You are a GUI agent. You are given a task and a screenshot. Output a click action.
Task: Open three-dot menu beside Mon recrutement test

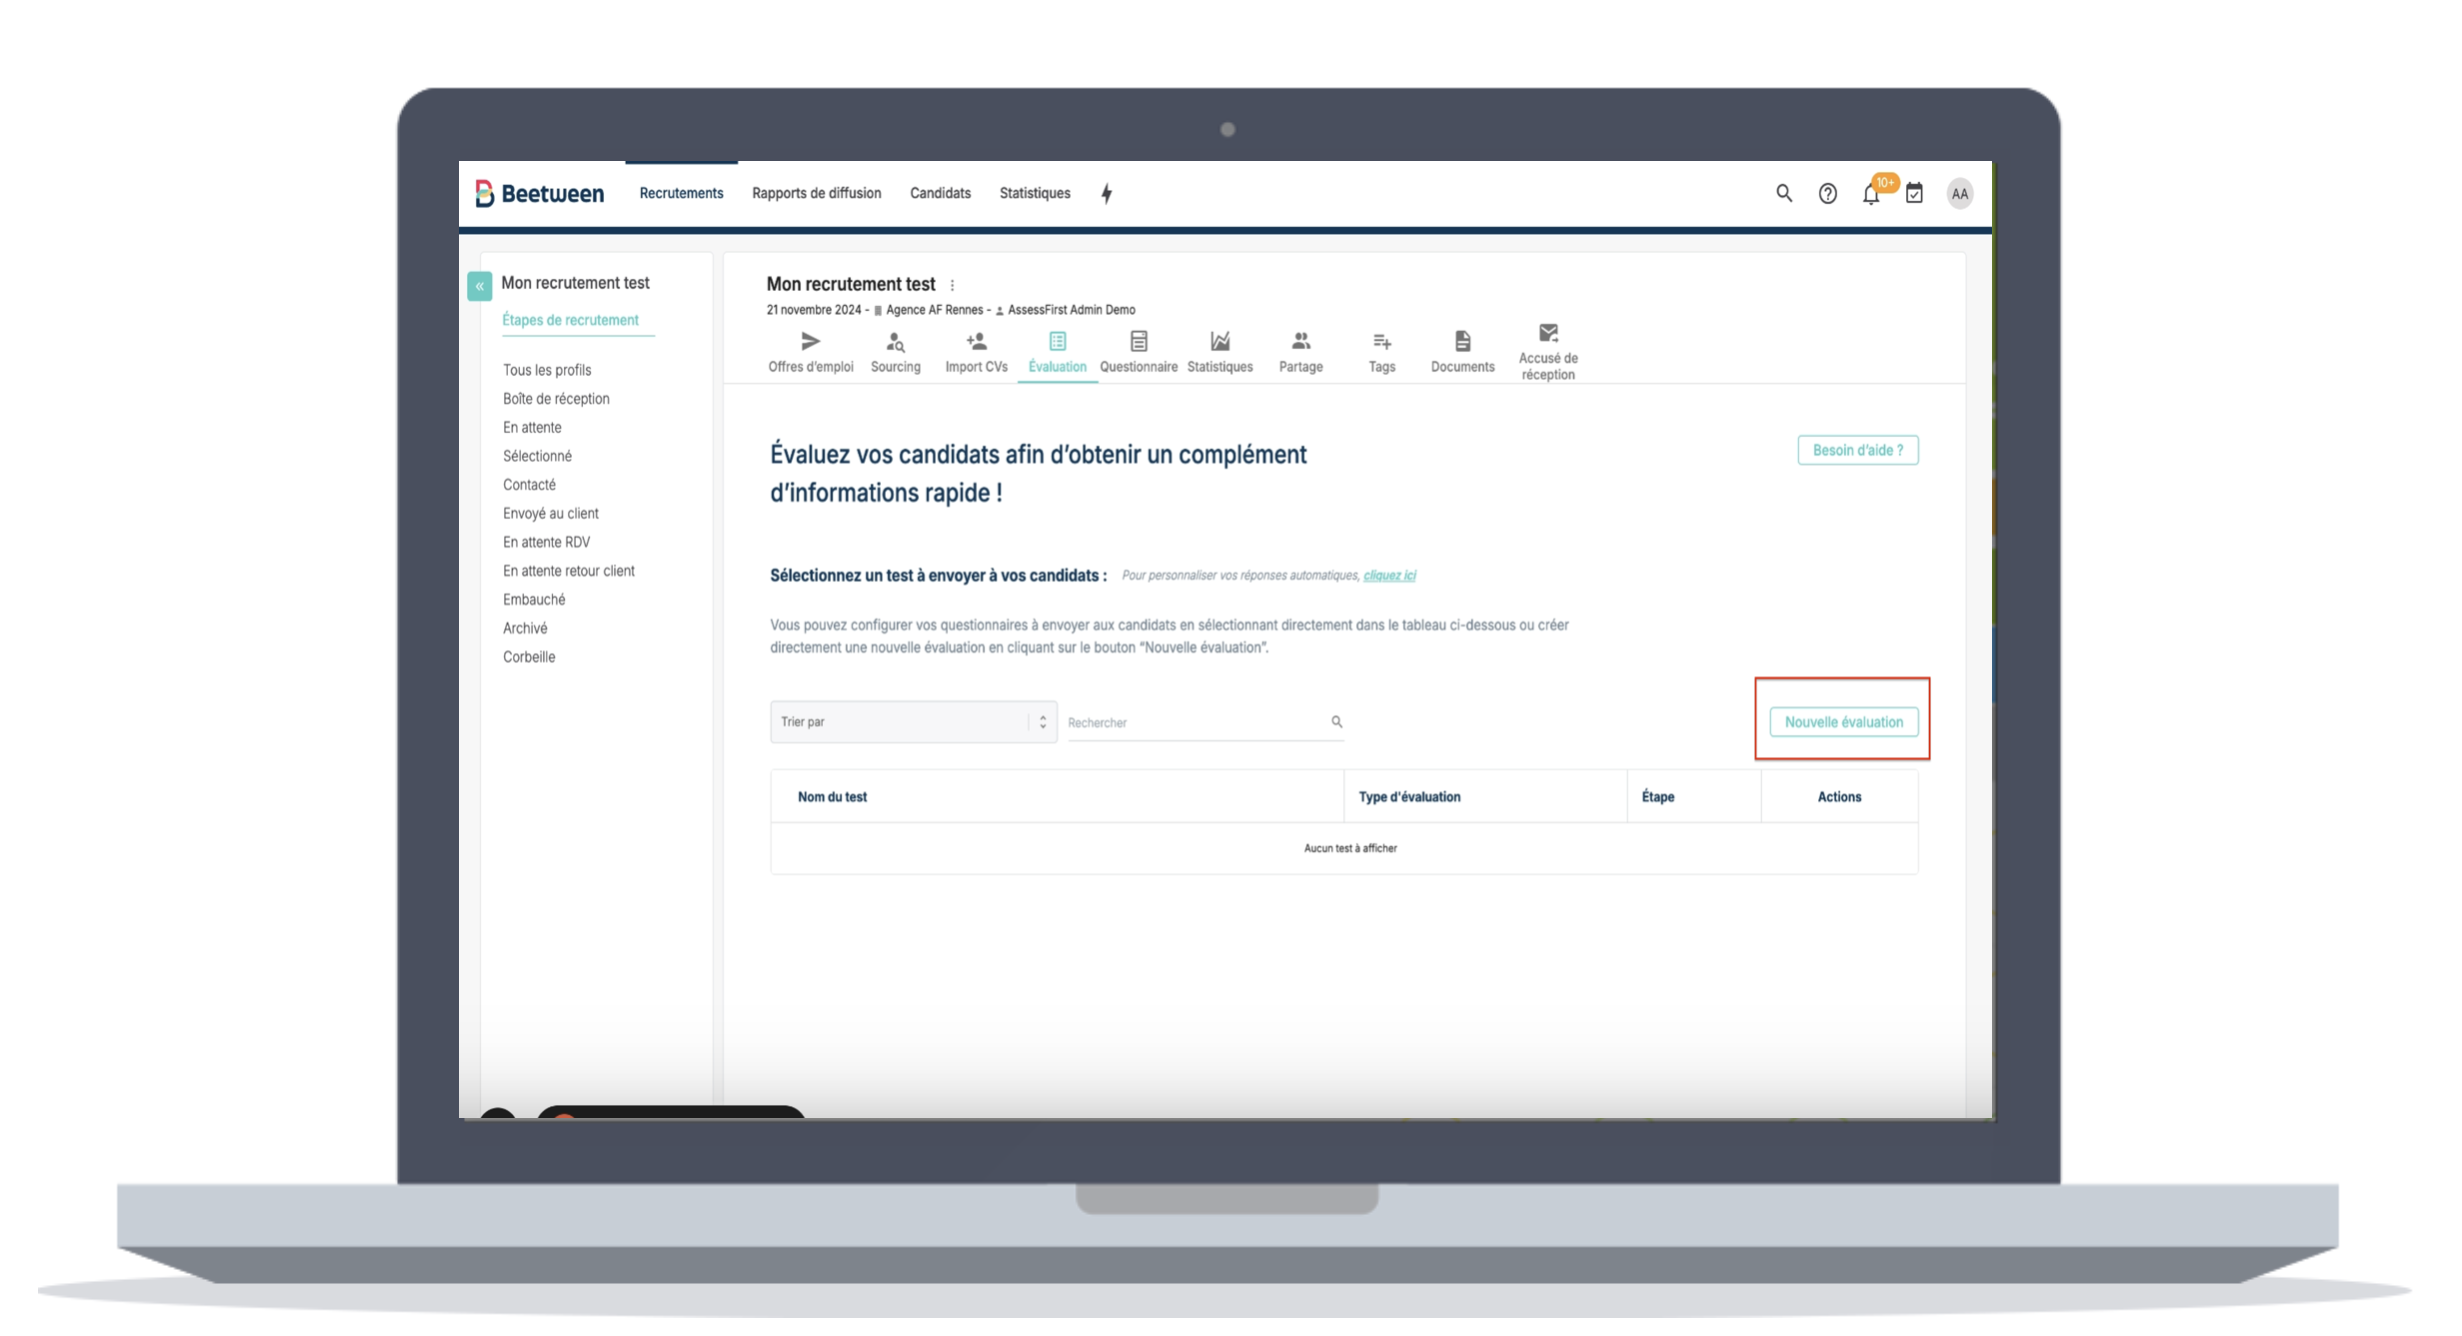pos(952,285)
